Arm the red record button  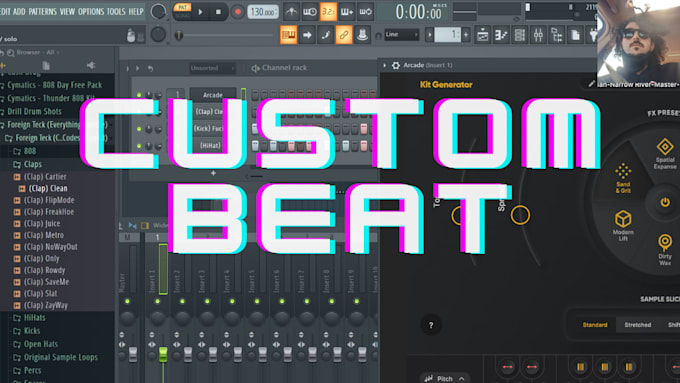[237, 12]
